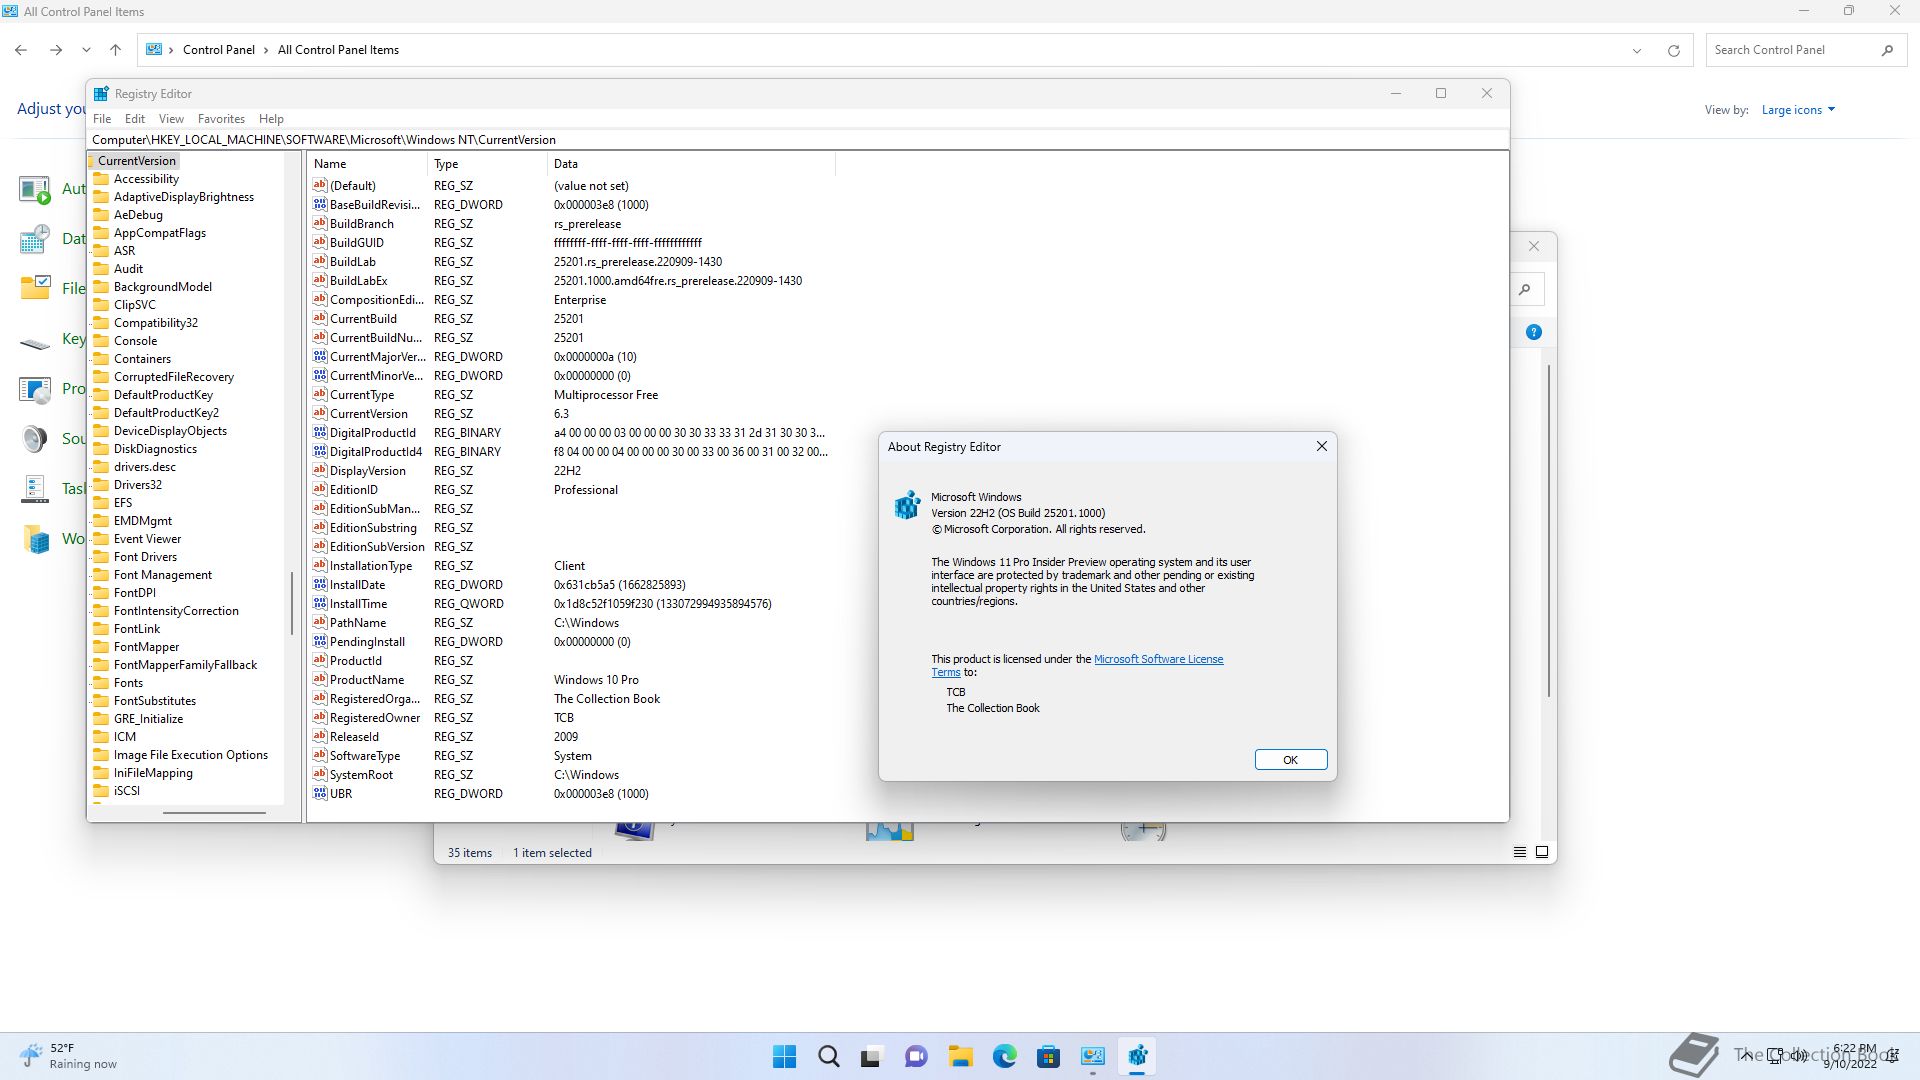Viewport: 1920px width, 1080px height.
Task: Open the Help menu in Registry Editor
Action: tap(271, 119)
